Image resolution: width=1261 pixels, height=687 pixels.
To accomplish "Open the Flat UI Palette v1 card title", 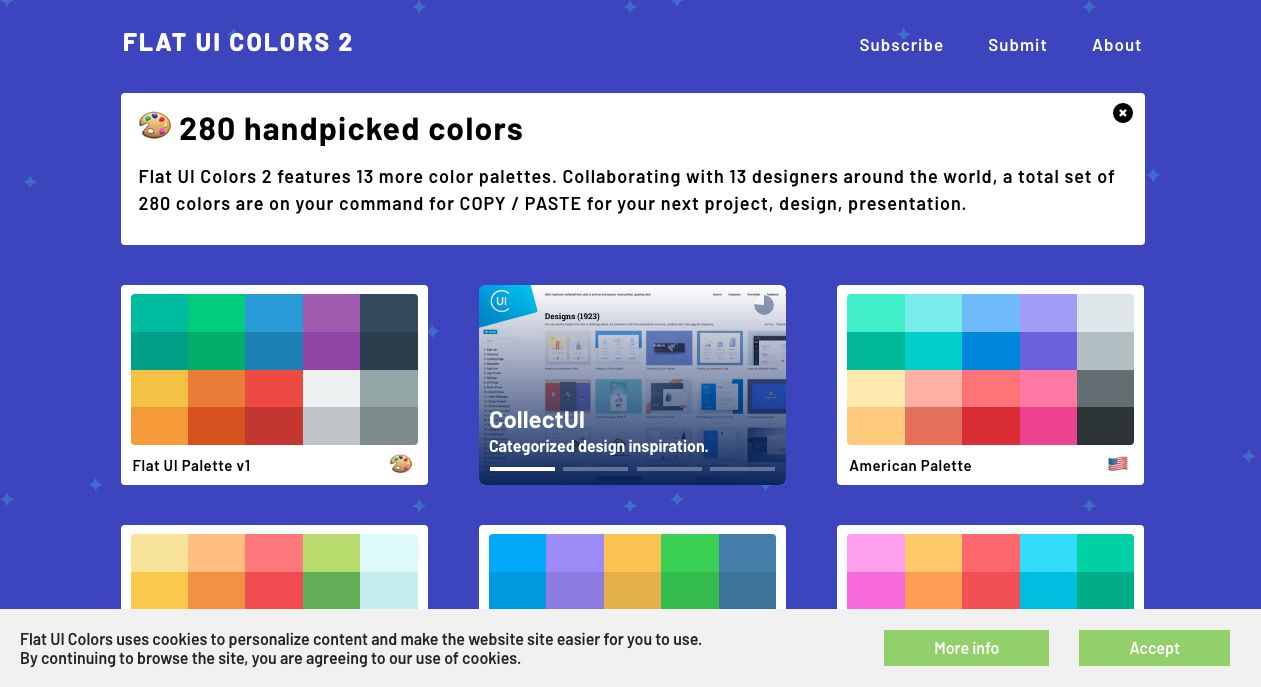I will [191, 466].
